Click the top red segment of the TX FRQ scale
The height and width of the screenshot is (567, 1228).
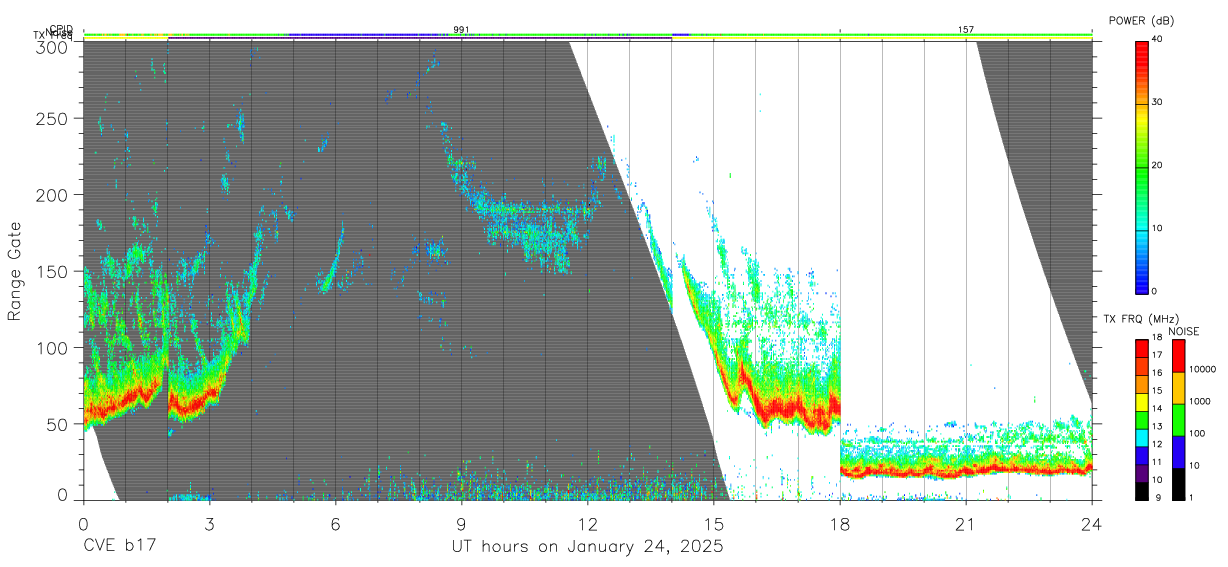click(x=1142, y=349)
